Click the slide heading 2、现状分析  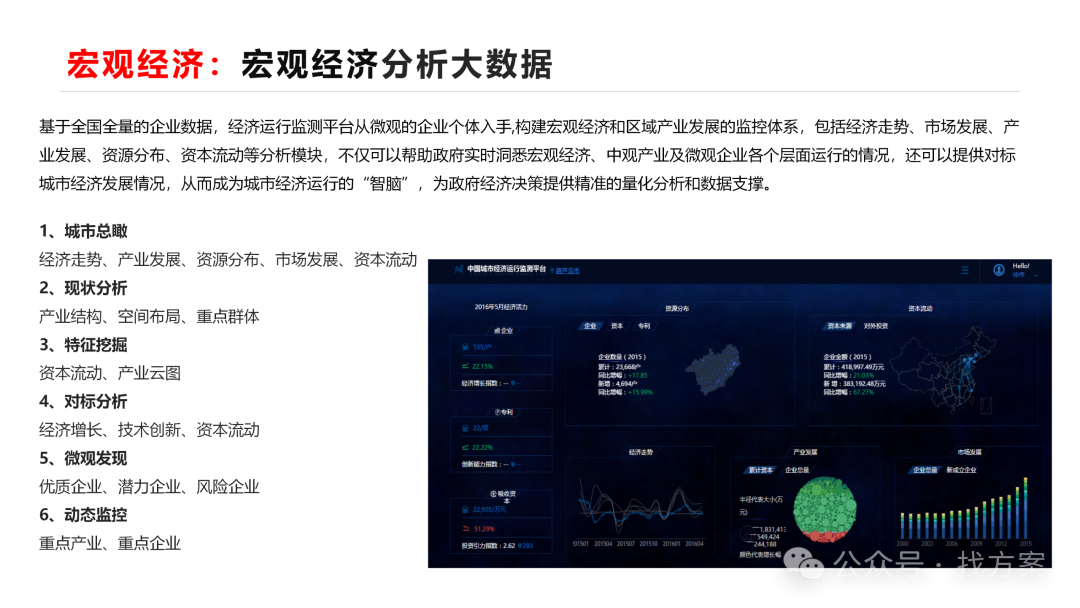(83, 288)
